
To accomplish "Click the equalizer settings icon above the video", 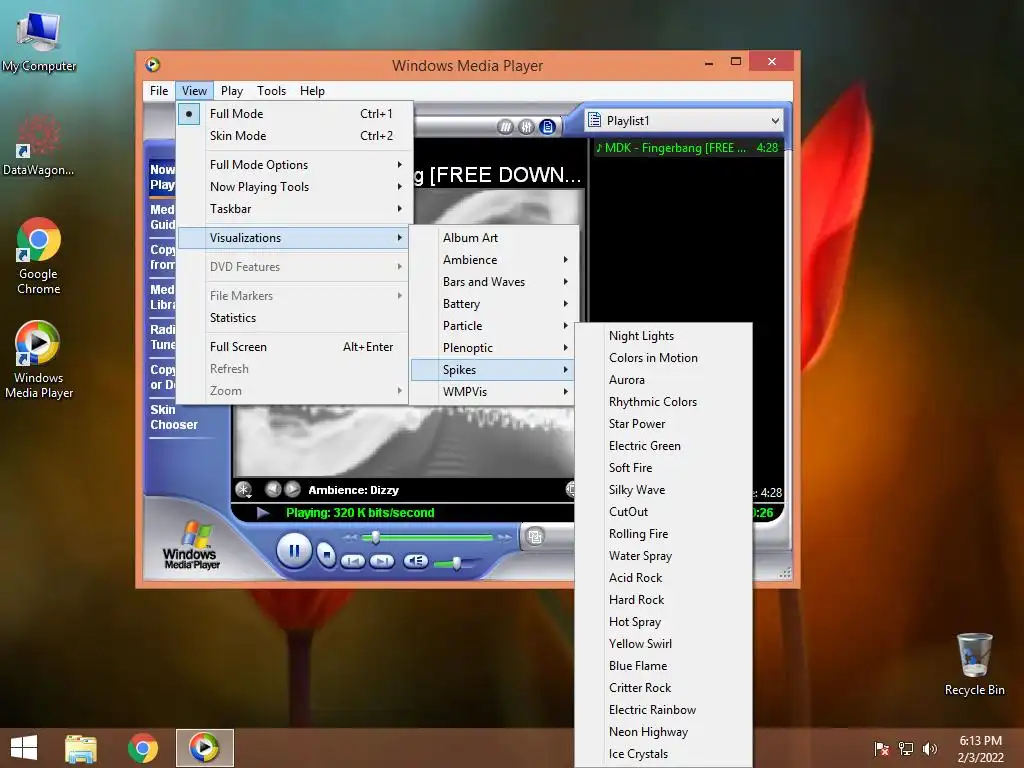I will [526, 127].
